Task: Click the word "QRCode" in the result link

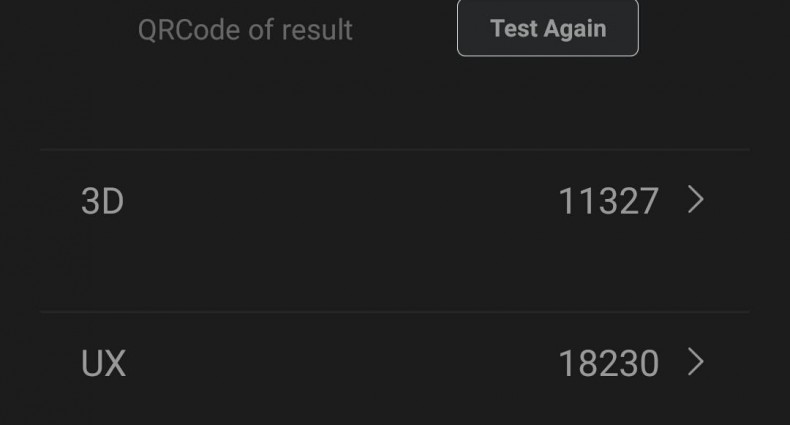Action: pos(189,30)
